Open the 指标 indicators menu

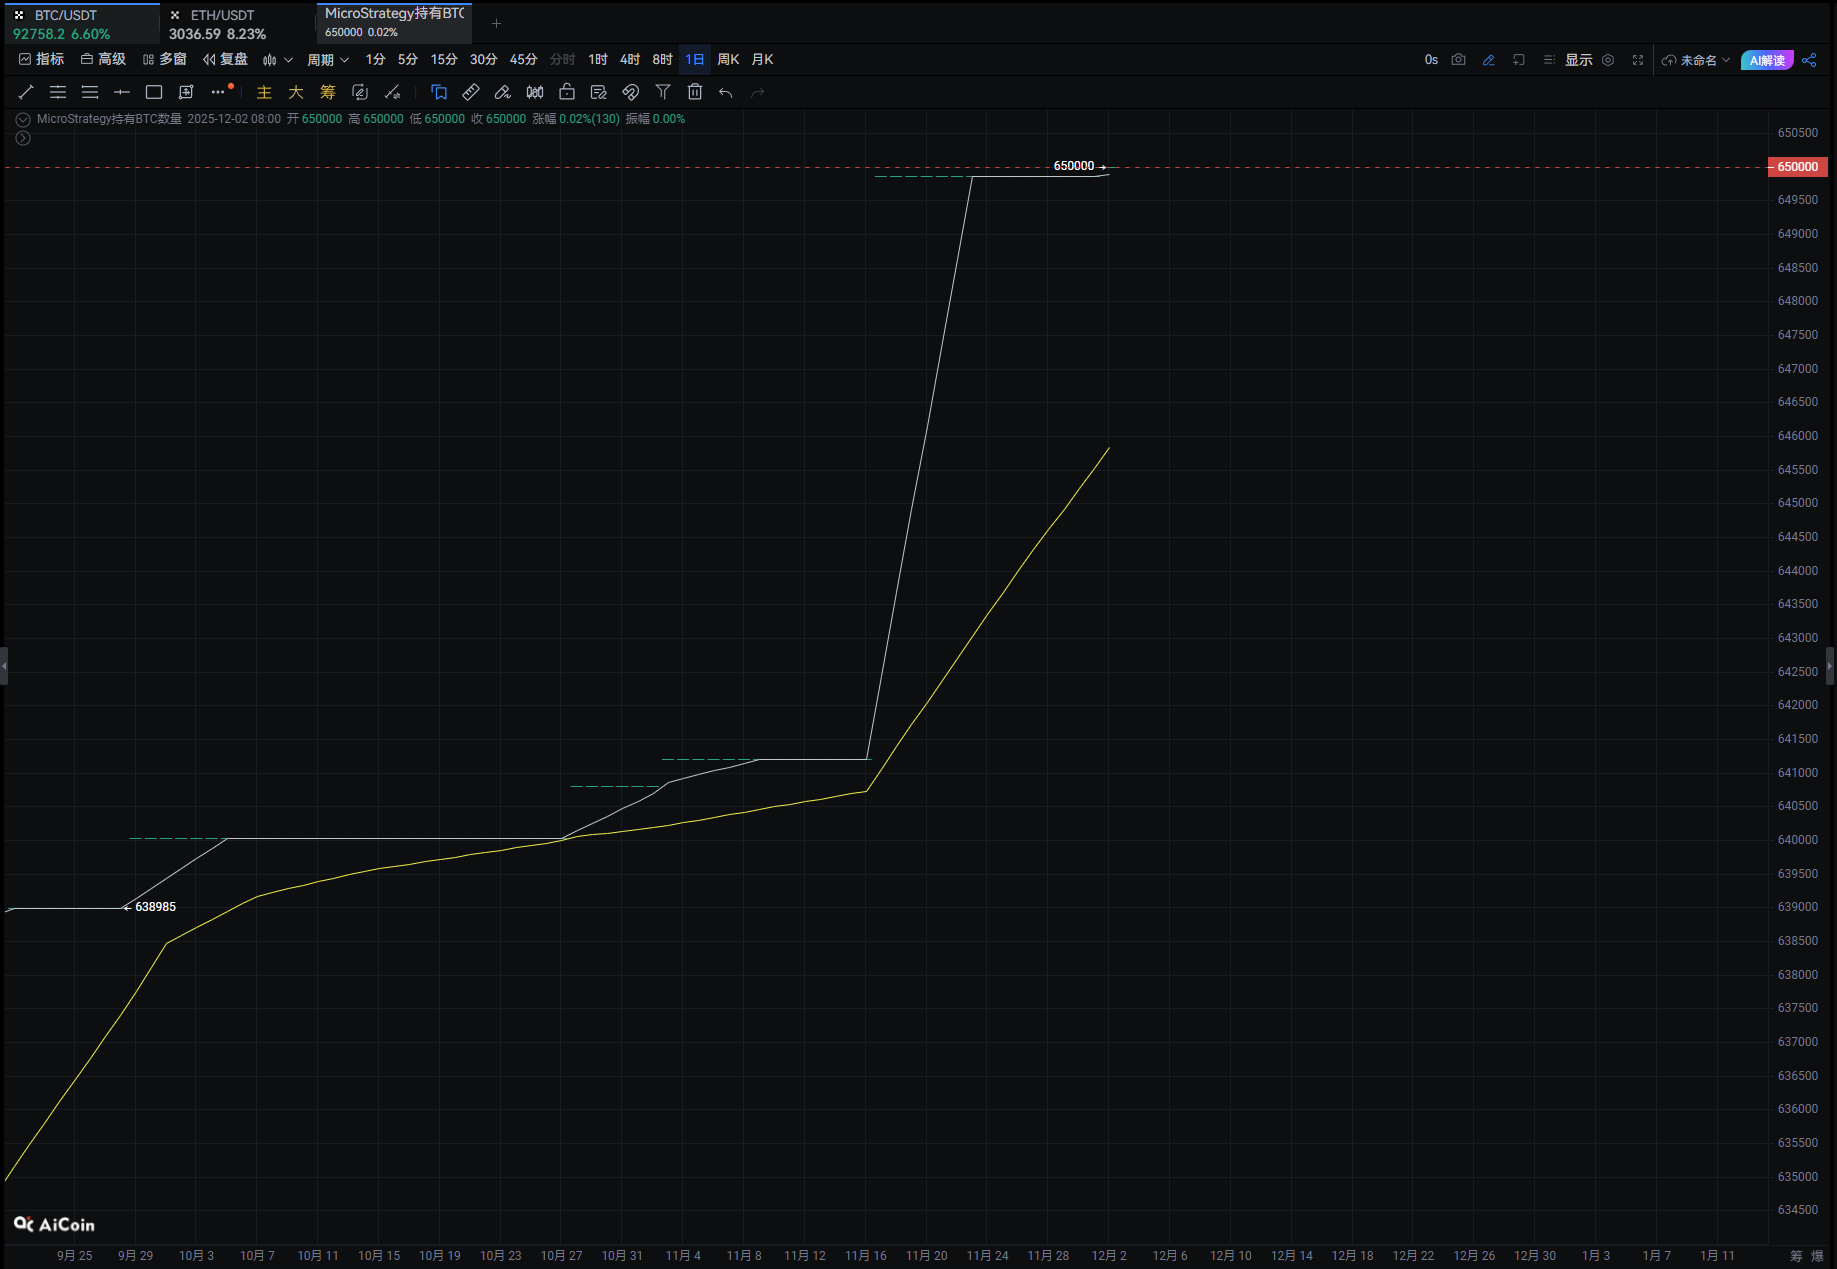click(x=42, y=60)
